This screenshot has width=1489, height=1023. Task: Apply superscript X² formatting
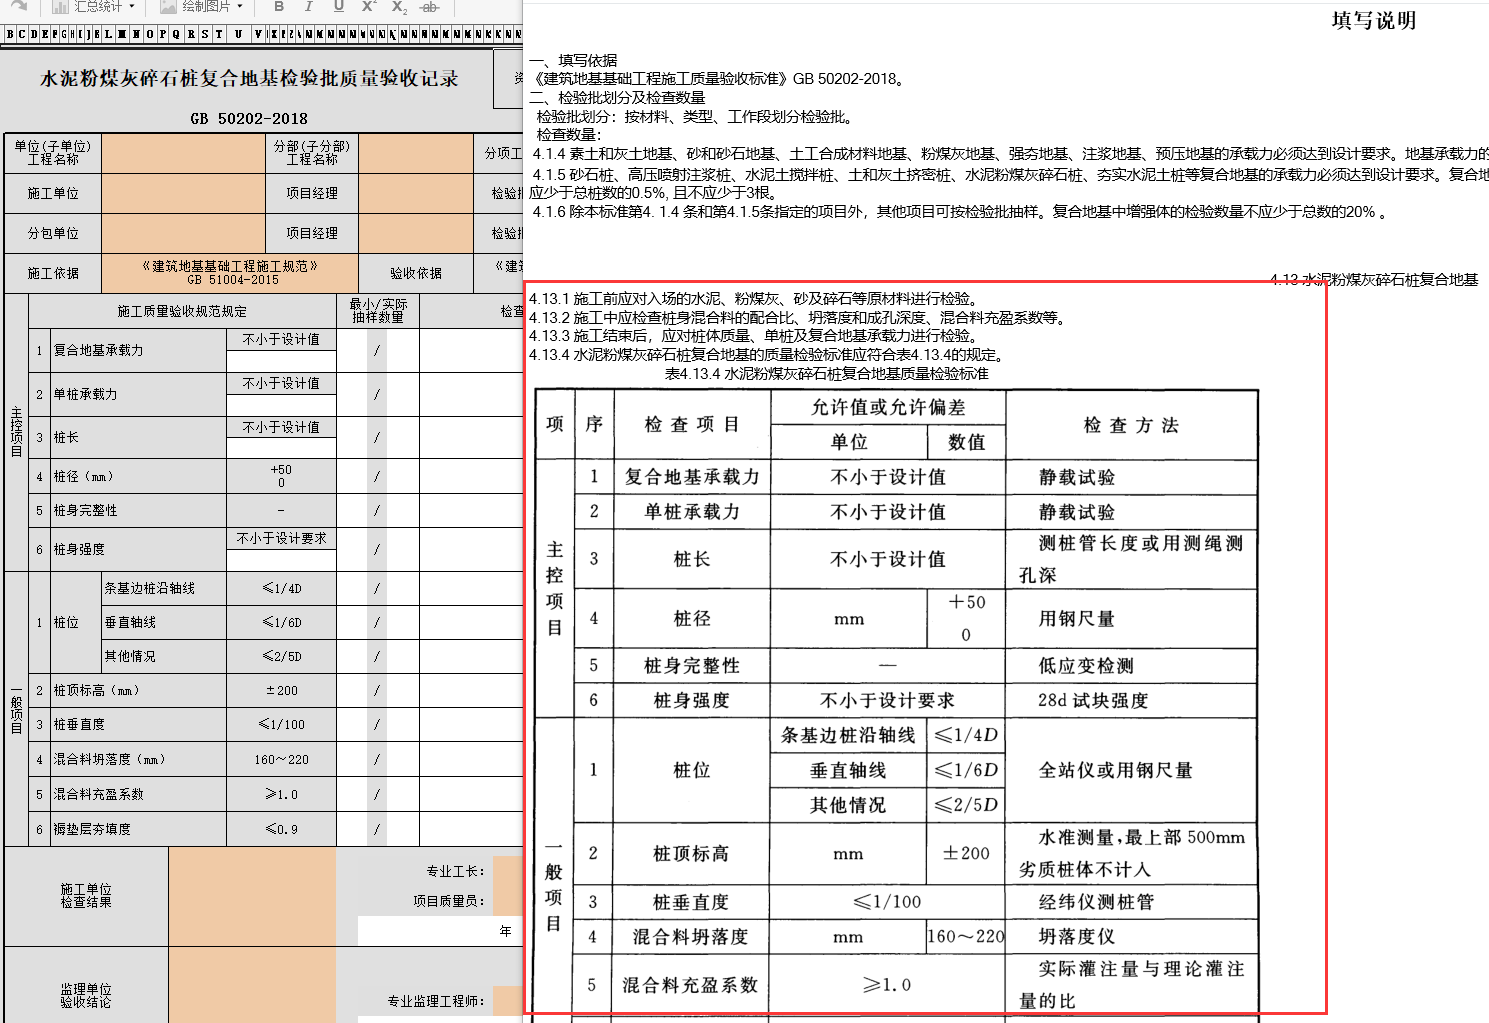coord(368,6)
